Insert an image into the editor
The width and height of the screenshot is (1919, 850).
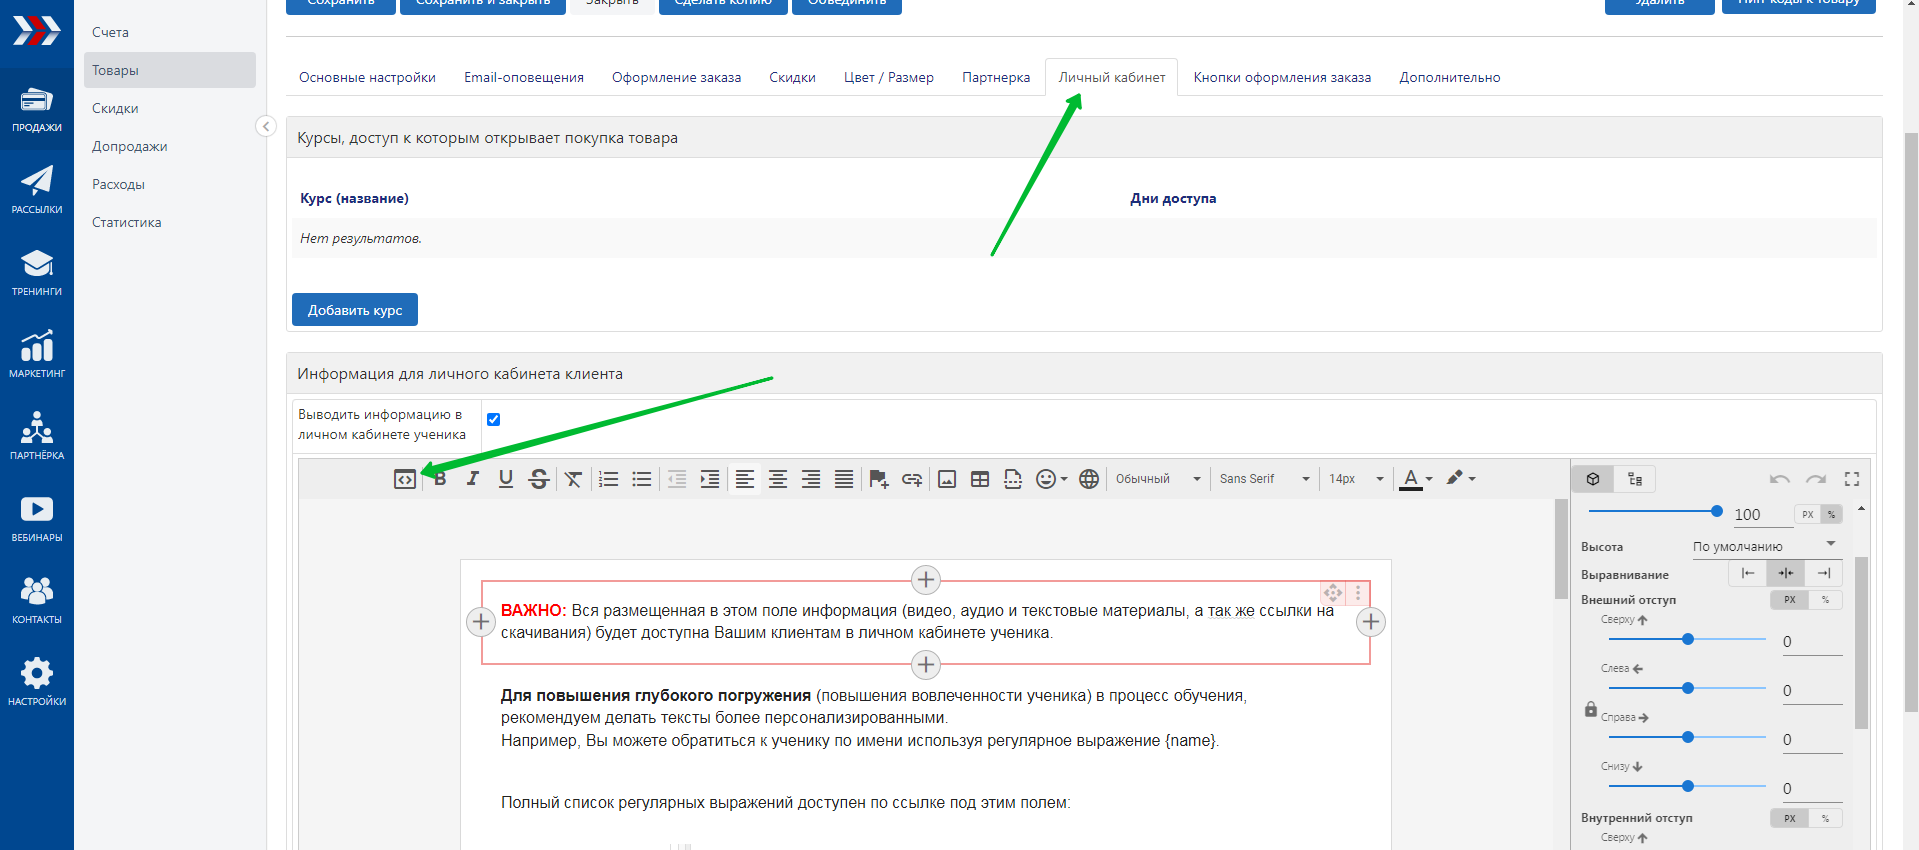point(947,479)
